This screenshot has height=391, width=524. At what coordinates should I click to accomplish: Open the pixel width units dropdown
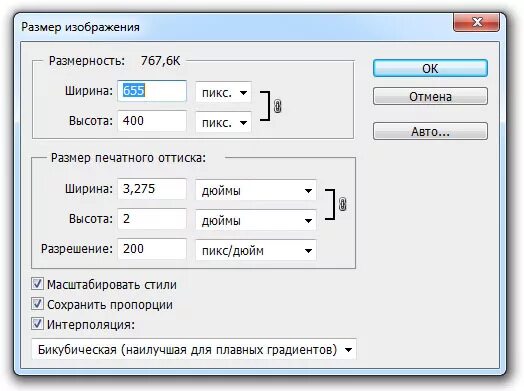[x=223, y=92]
